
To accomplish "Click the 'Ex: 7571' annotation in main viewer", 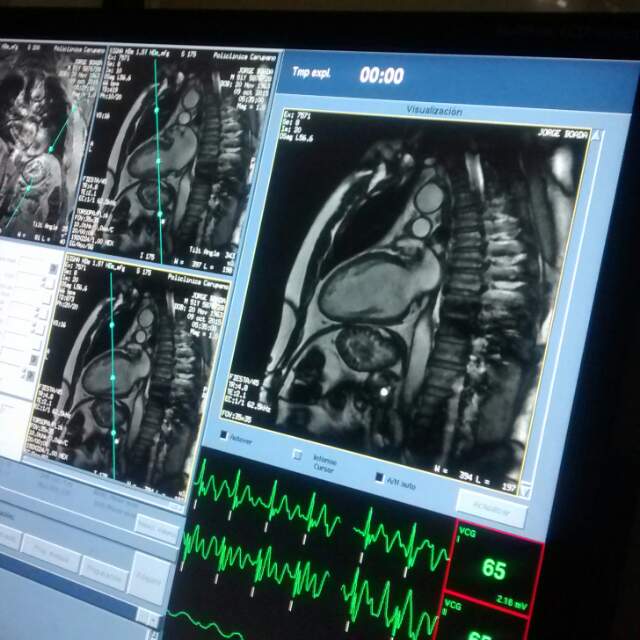I will [297, 116].
